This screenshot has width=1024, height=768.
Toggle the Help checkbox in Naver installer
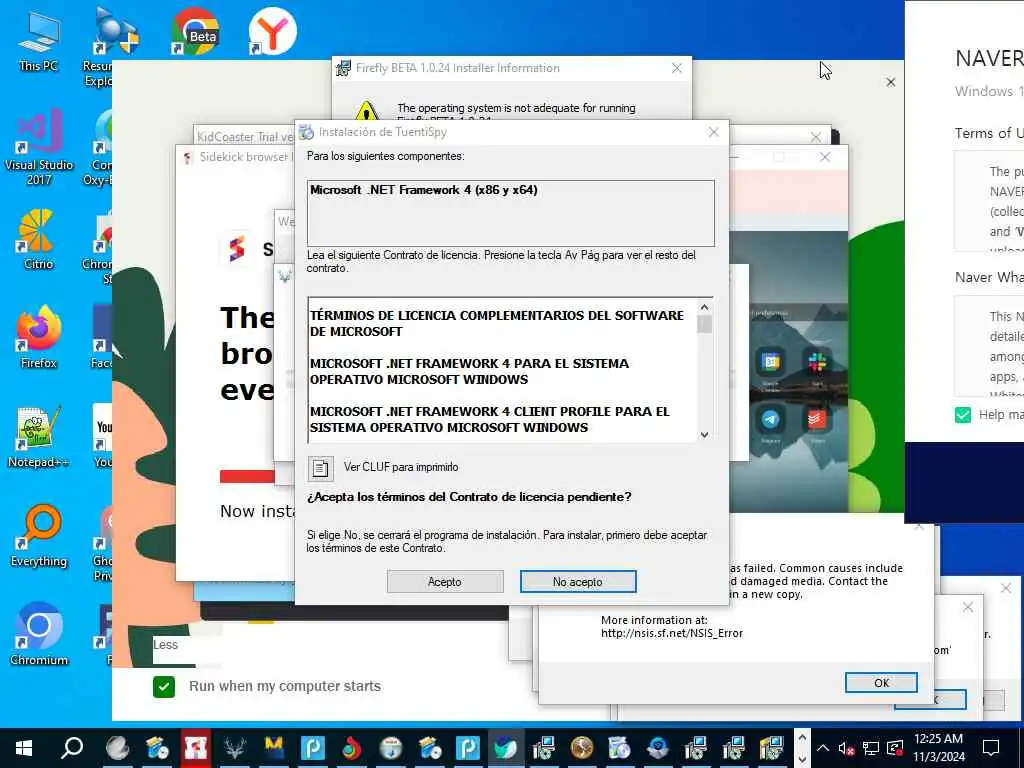point(963,415)
